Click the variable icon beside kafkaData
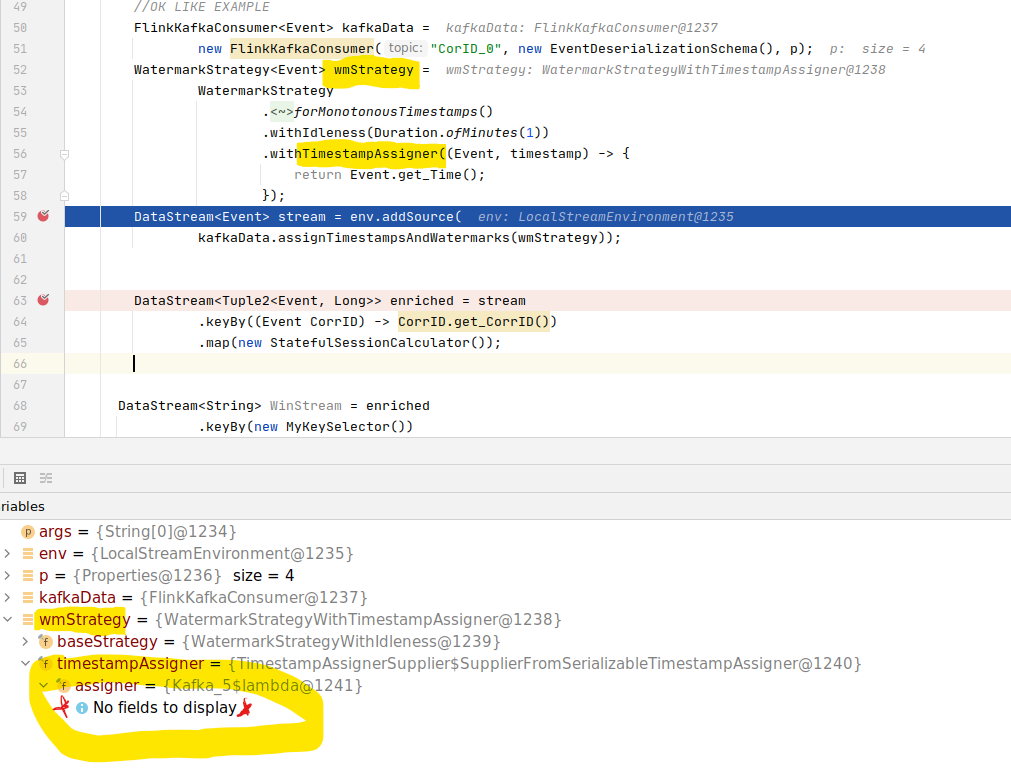This screenshot has height=775, width=1011. [x=28, y=598]
